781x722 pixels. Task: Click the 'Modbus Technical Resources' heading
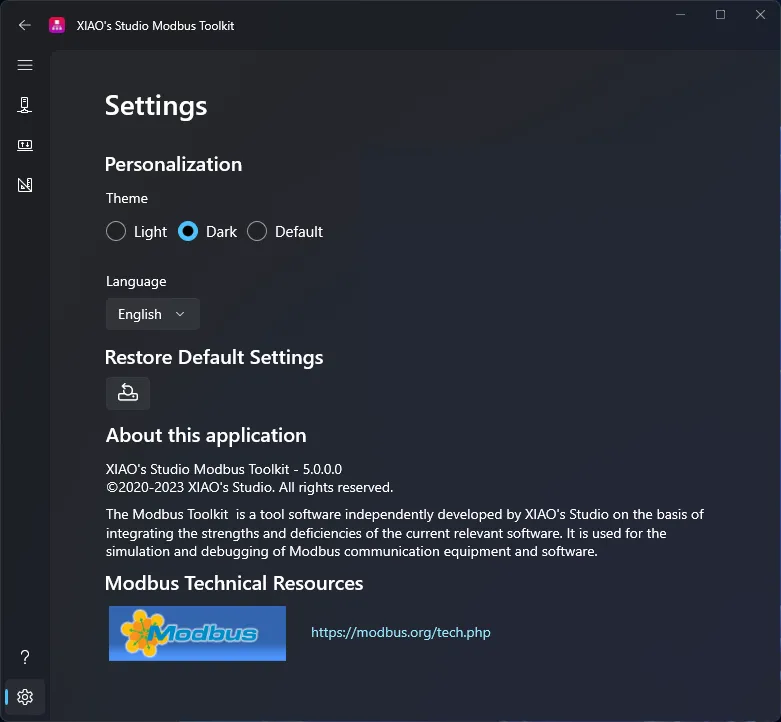click(234, 583)
